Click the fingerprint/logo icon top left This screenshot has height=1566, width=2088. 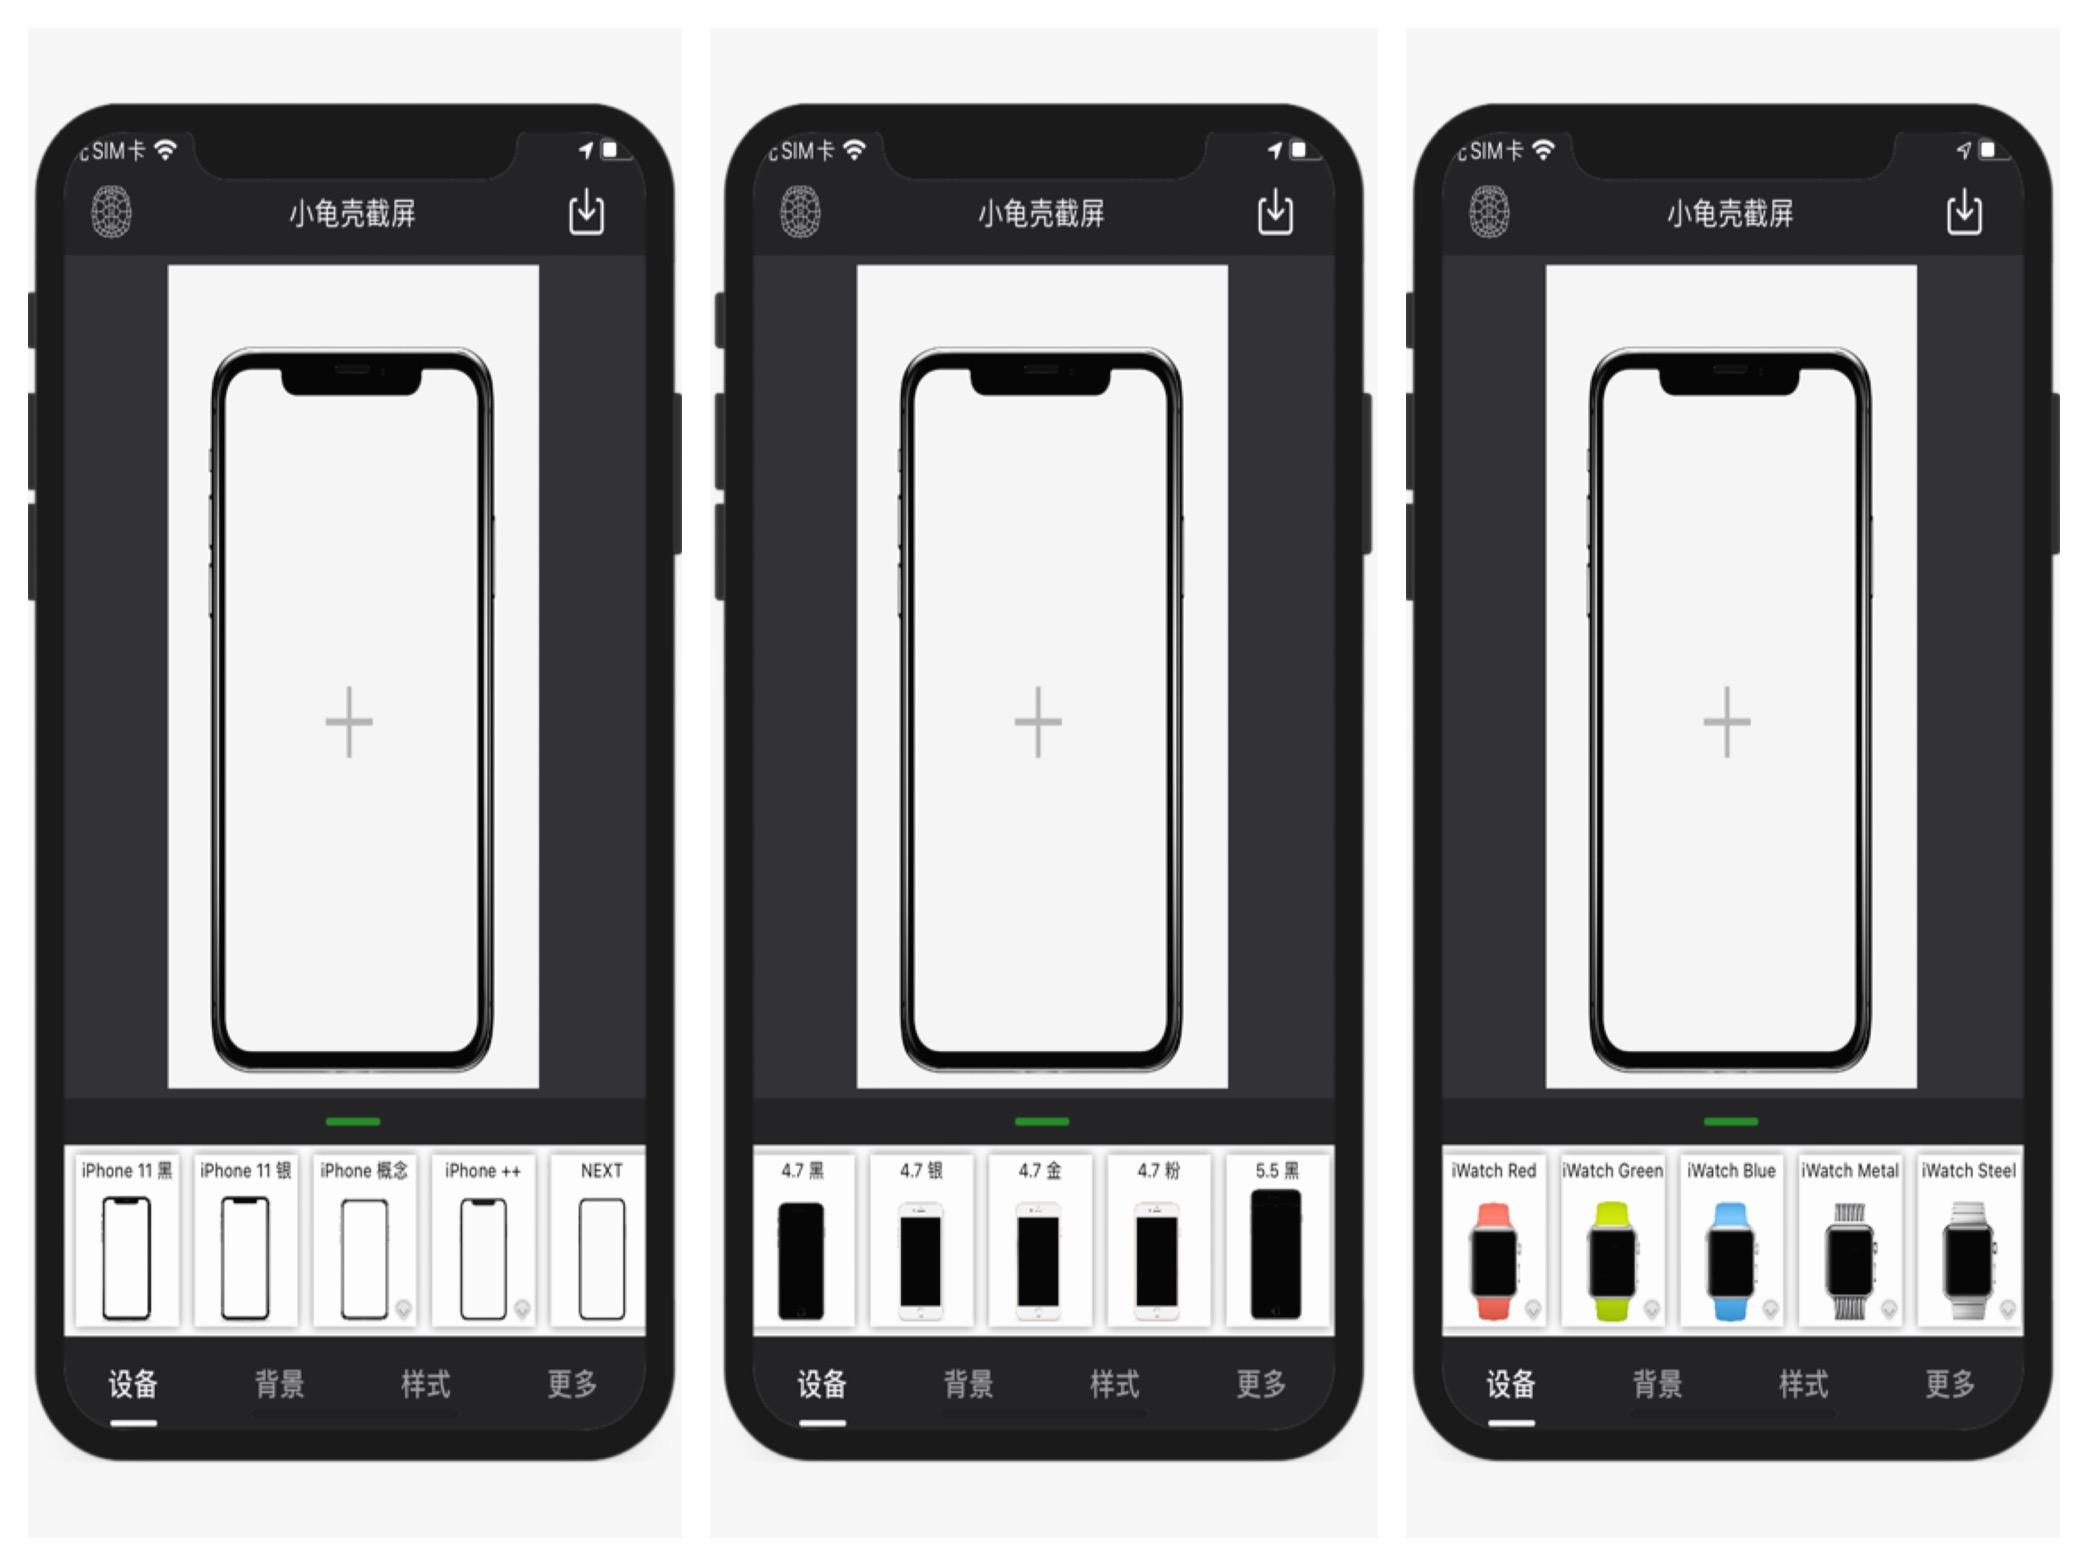110,211
